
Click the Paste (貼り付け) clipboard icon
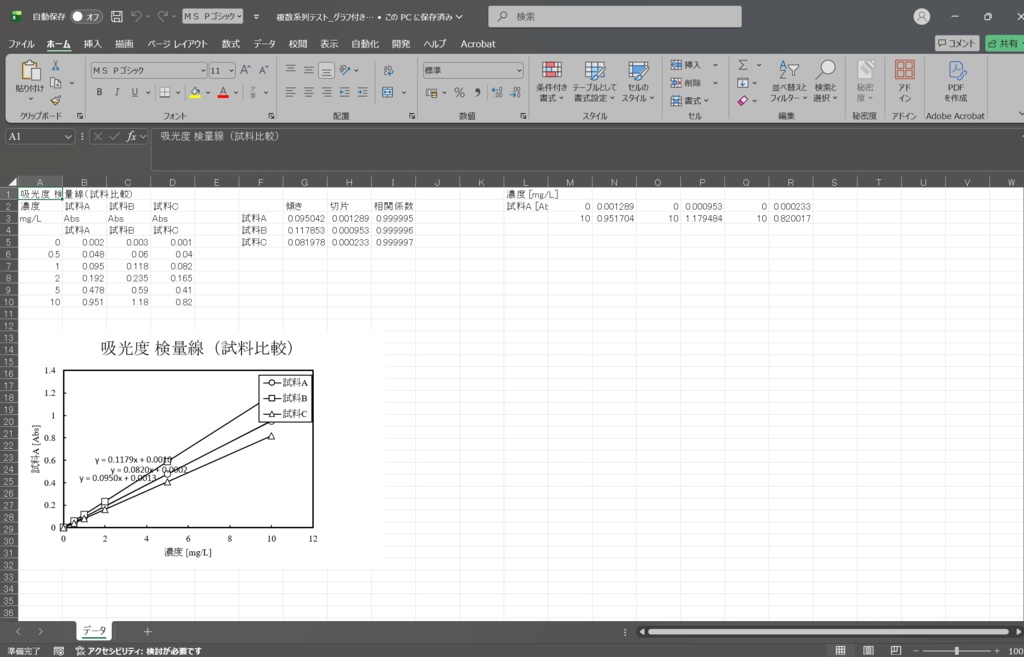coord(30,71)
